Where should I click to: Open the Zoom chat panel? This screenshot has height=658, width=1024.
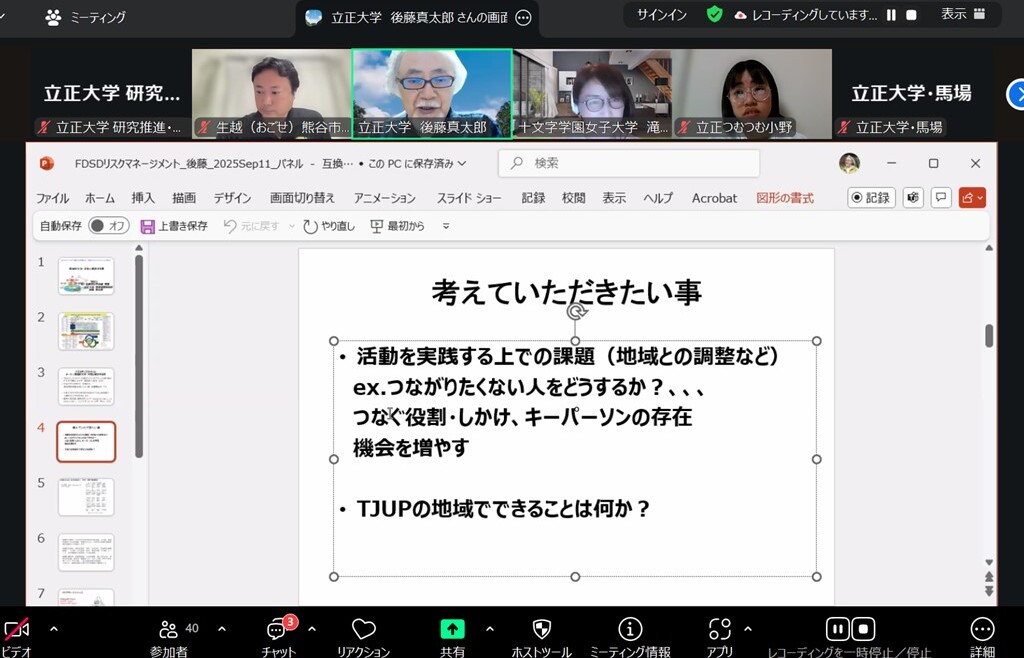click(x=276, y=630)
